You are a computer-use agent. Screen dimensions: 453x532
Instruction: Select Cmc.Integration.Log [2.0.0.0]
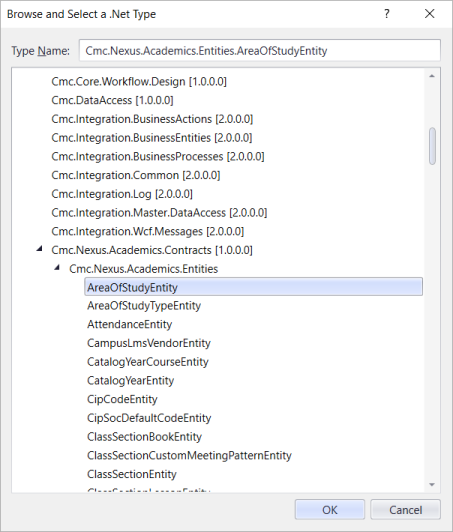122,194
